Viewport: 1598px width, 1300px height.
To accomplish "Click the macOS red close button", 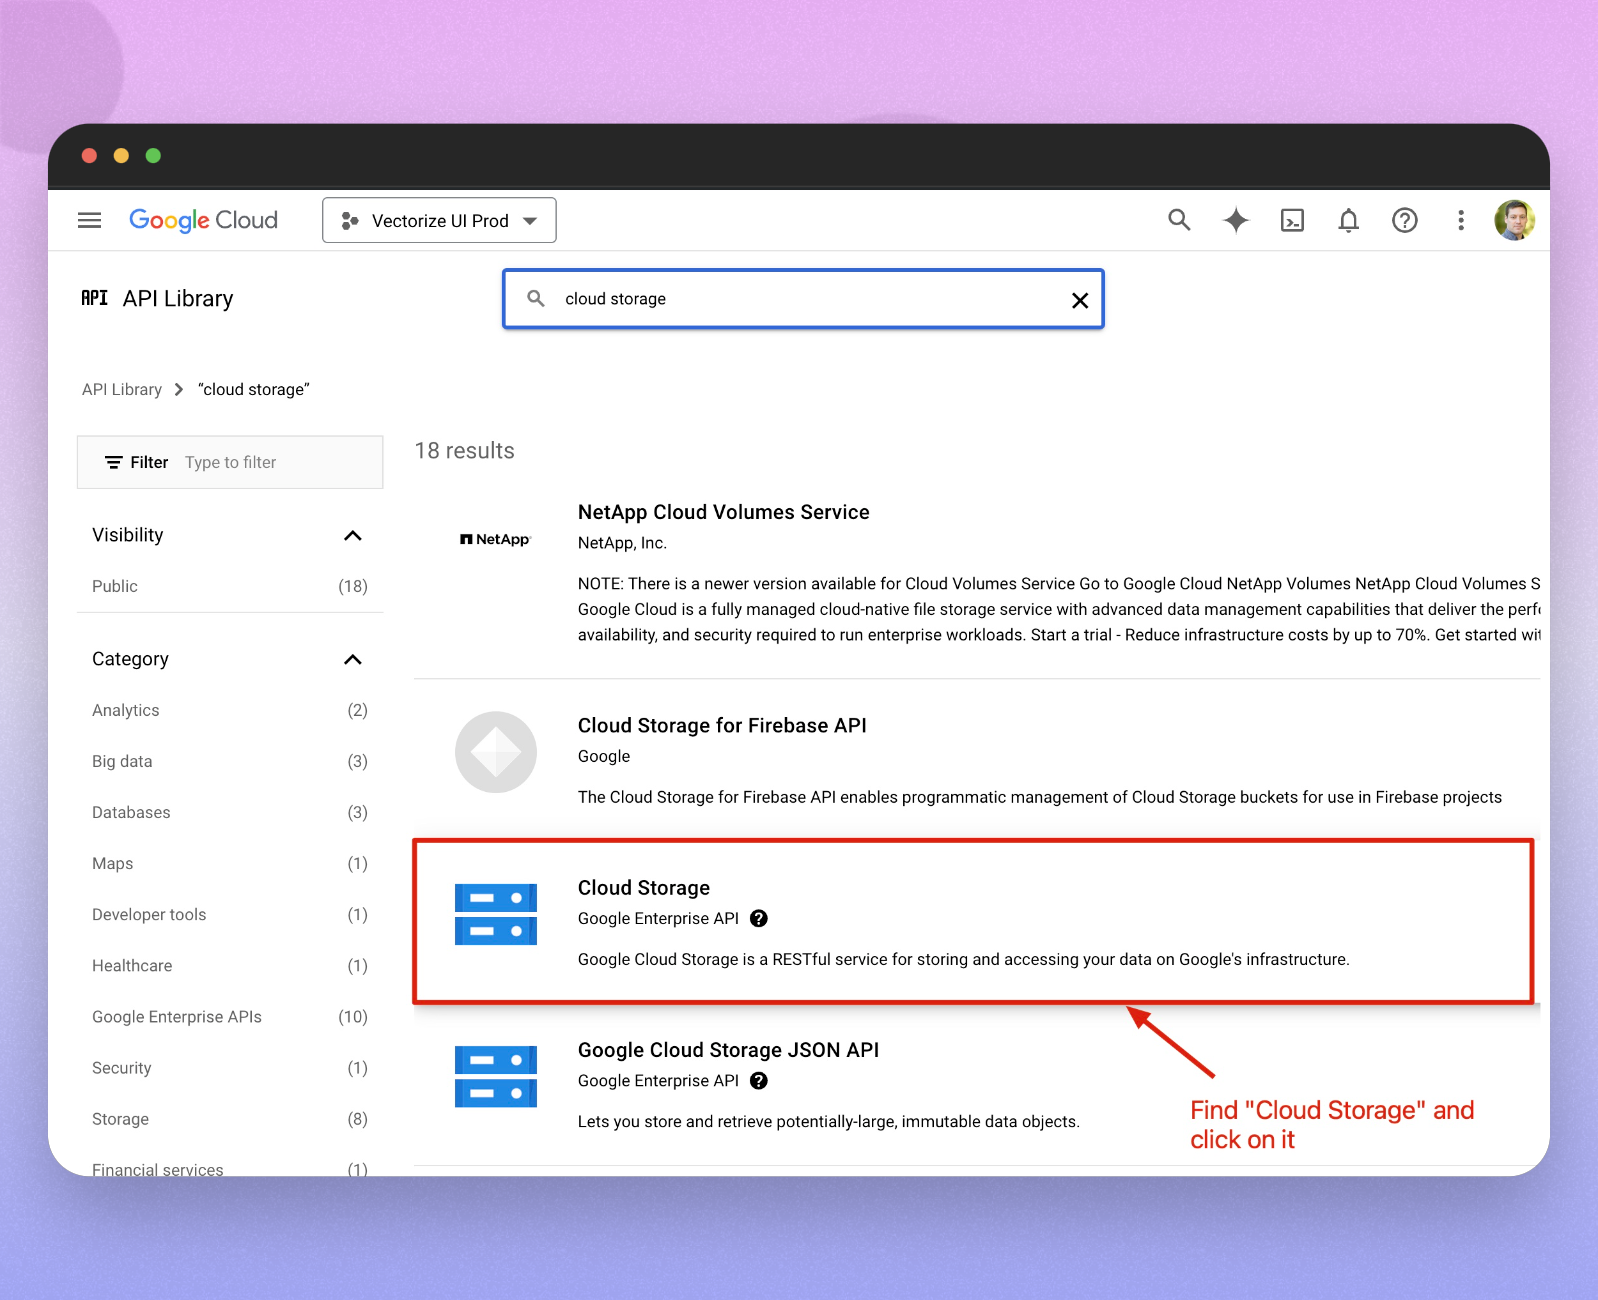I will [x=89, y=155].
